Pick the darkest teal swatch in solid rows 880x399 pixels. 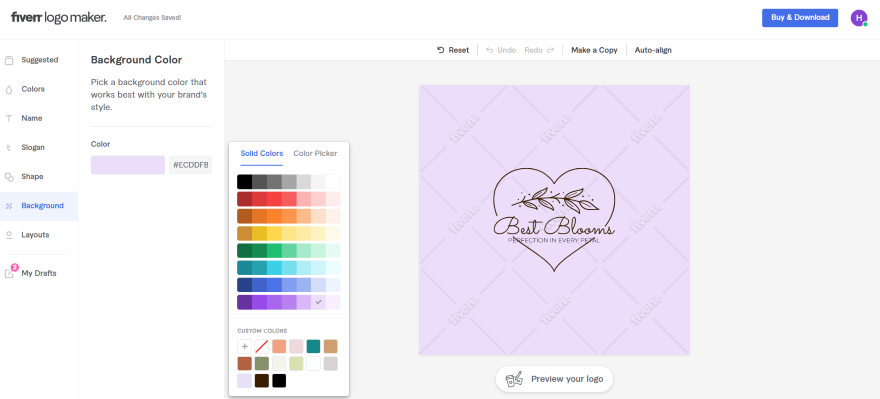[x=244, y=268]
